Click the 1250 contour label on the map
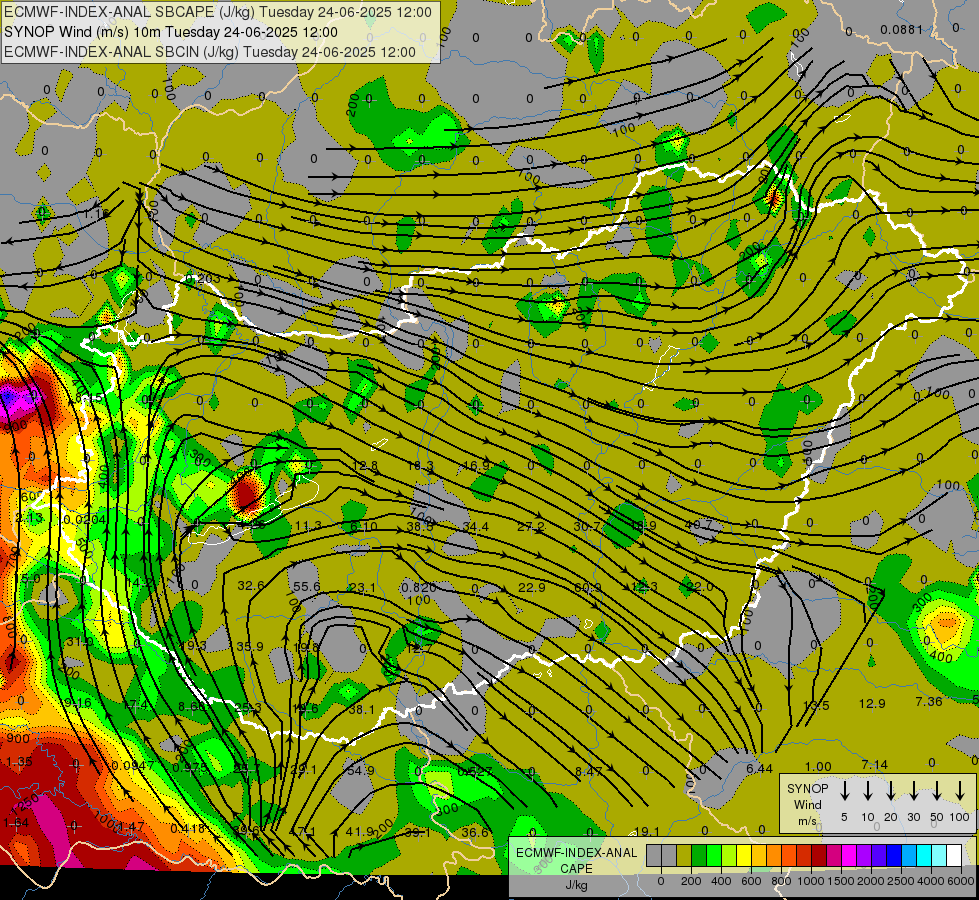Viewport: 979px width, 900px height. [x=25, y=804]
